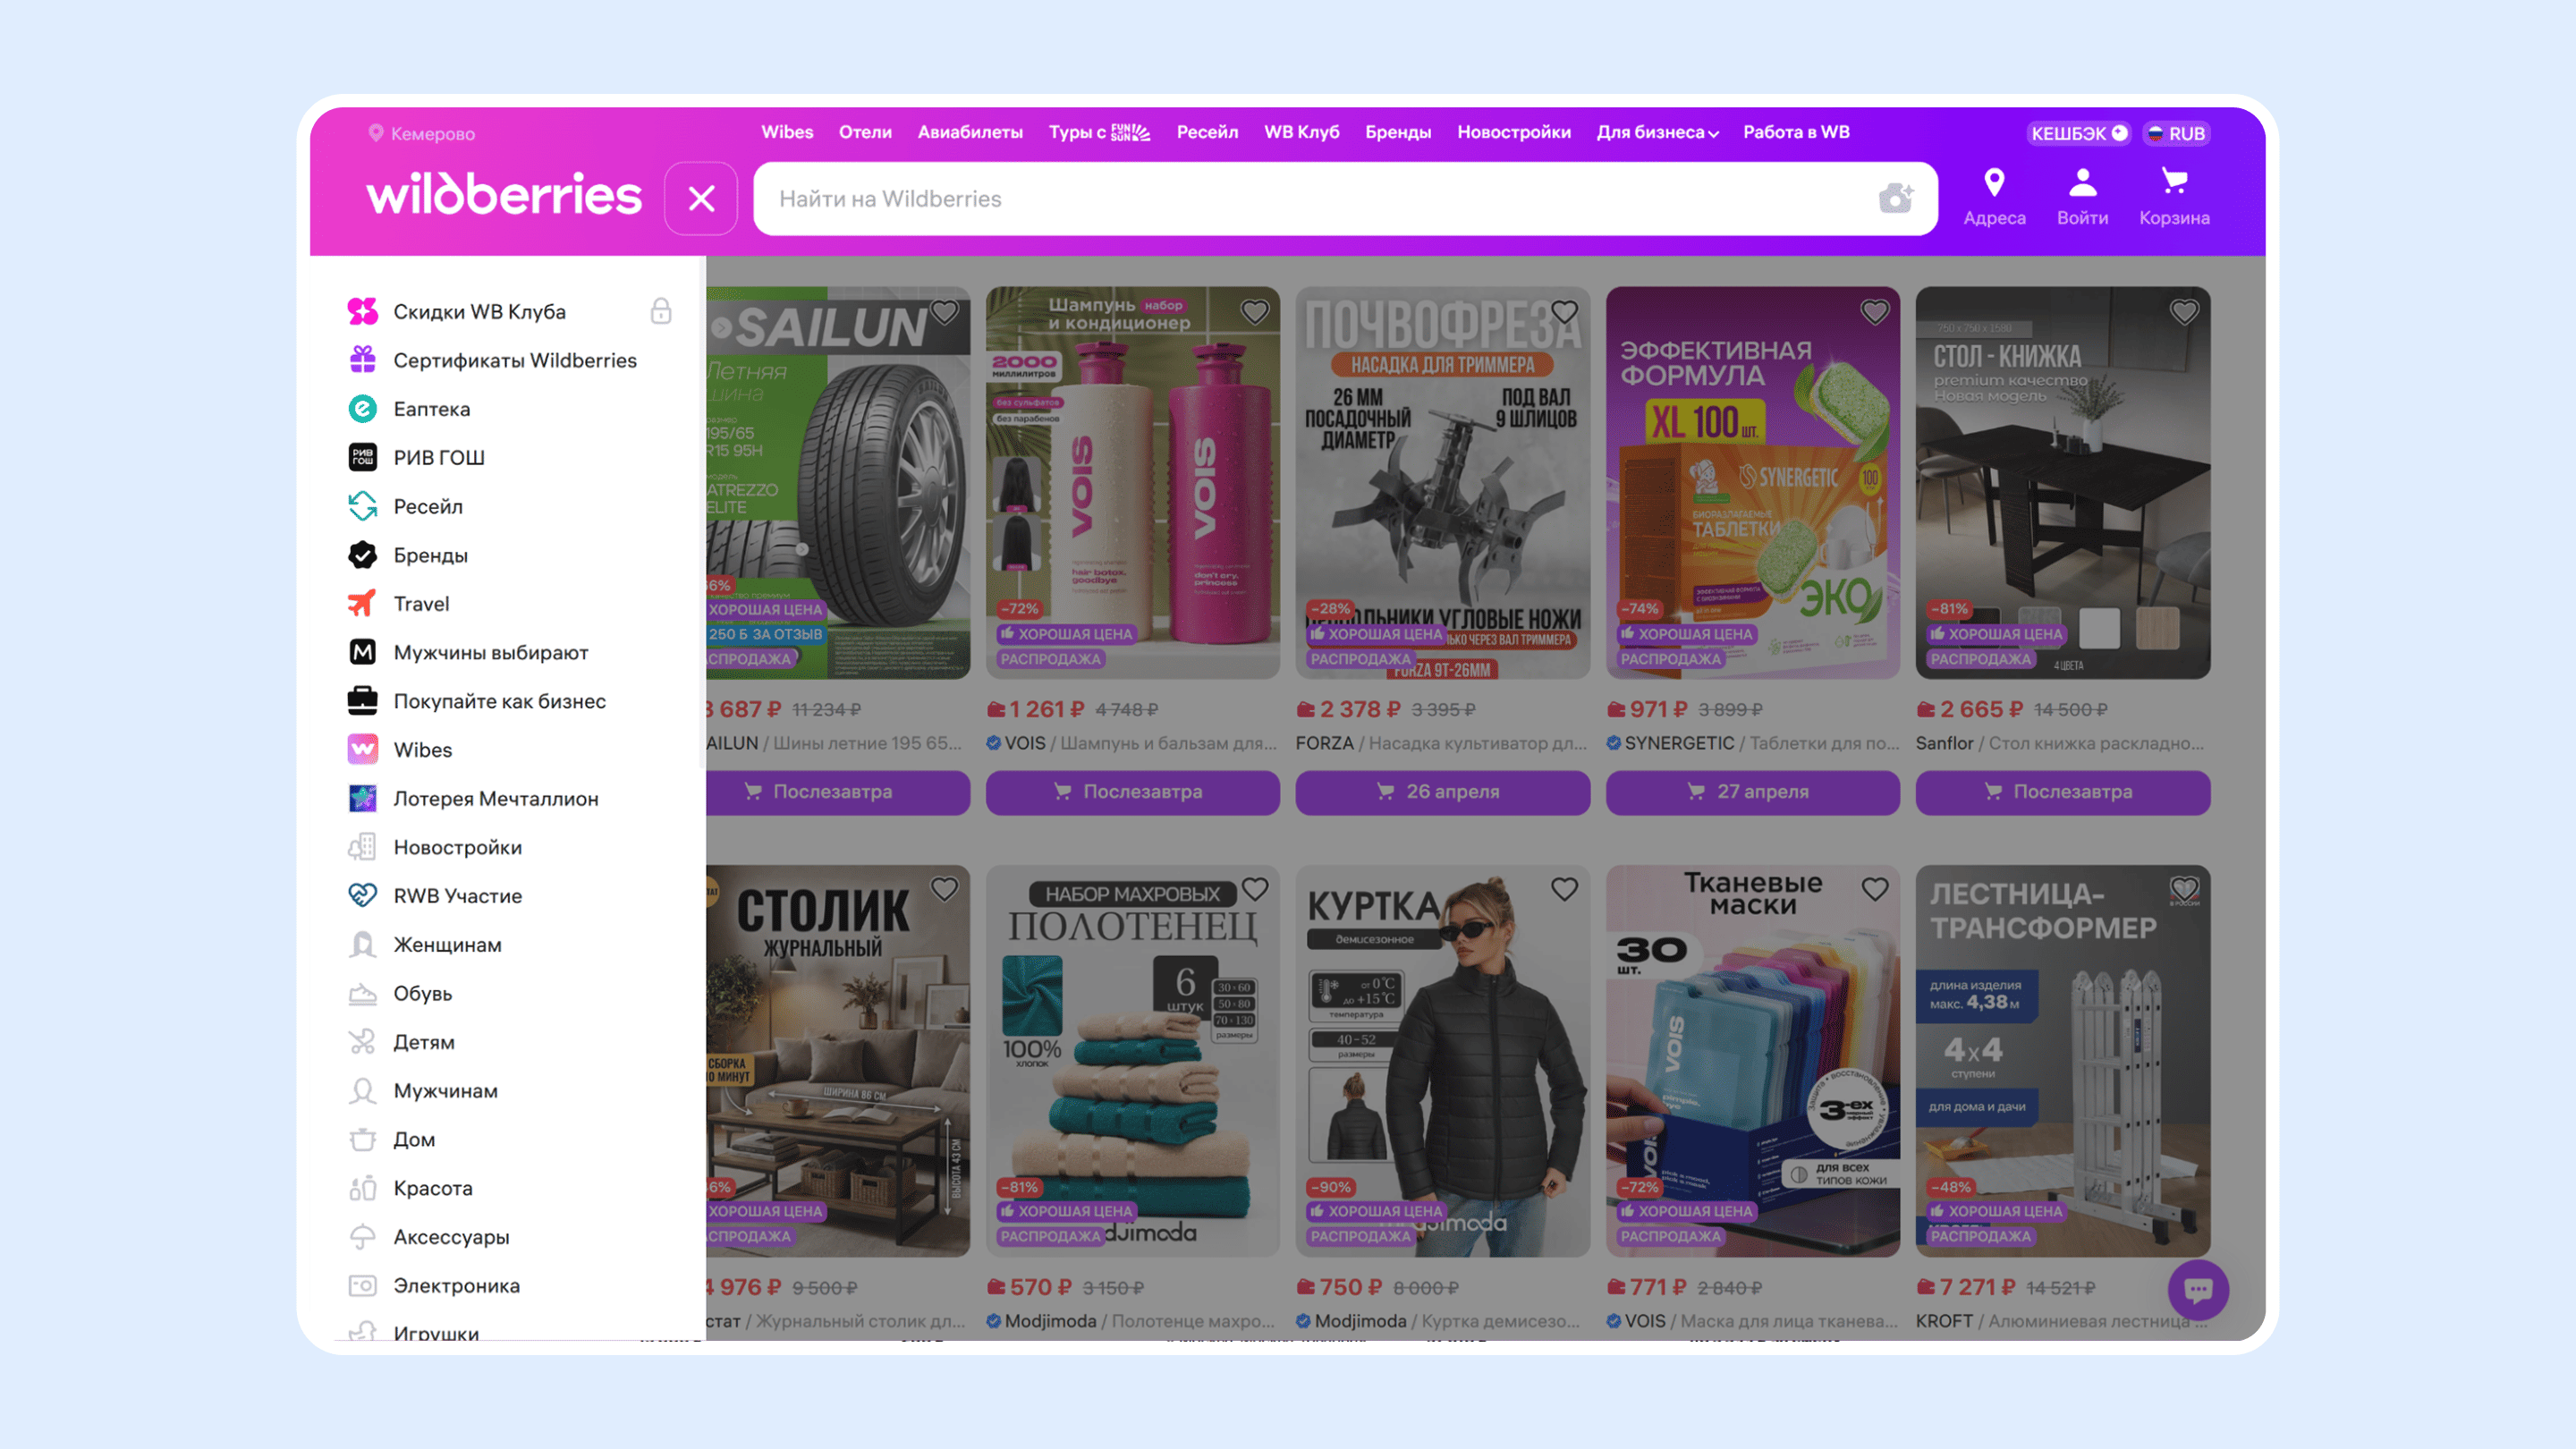
Task: Favorite the VOIS shampoo set
Action: pyautogui.click(x=1254, y=312)
